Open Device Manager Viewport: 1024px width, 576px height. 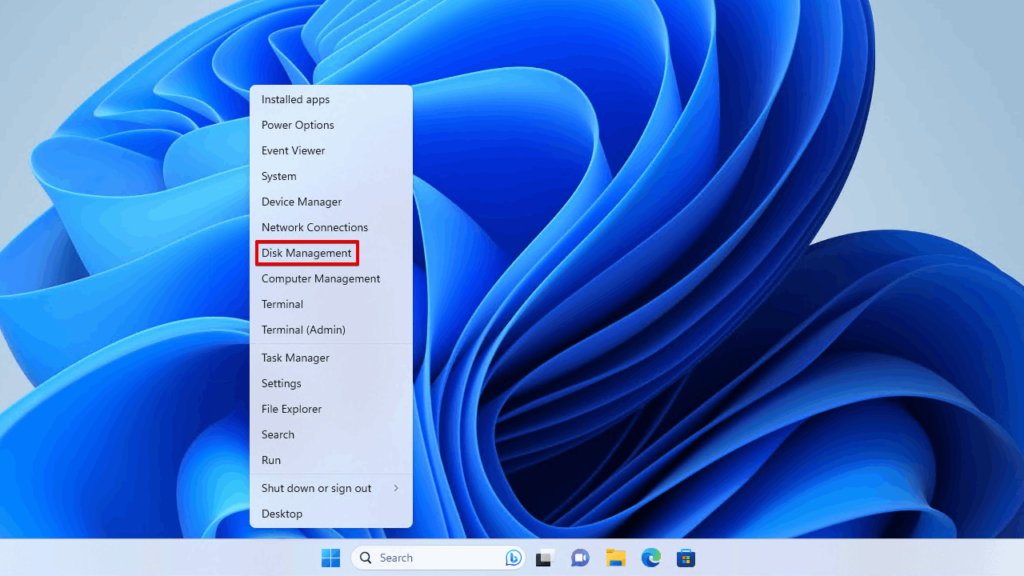coord(303,201)
